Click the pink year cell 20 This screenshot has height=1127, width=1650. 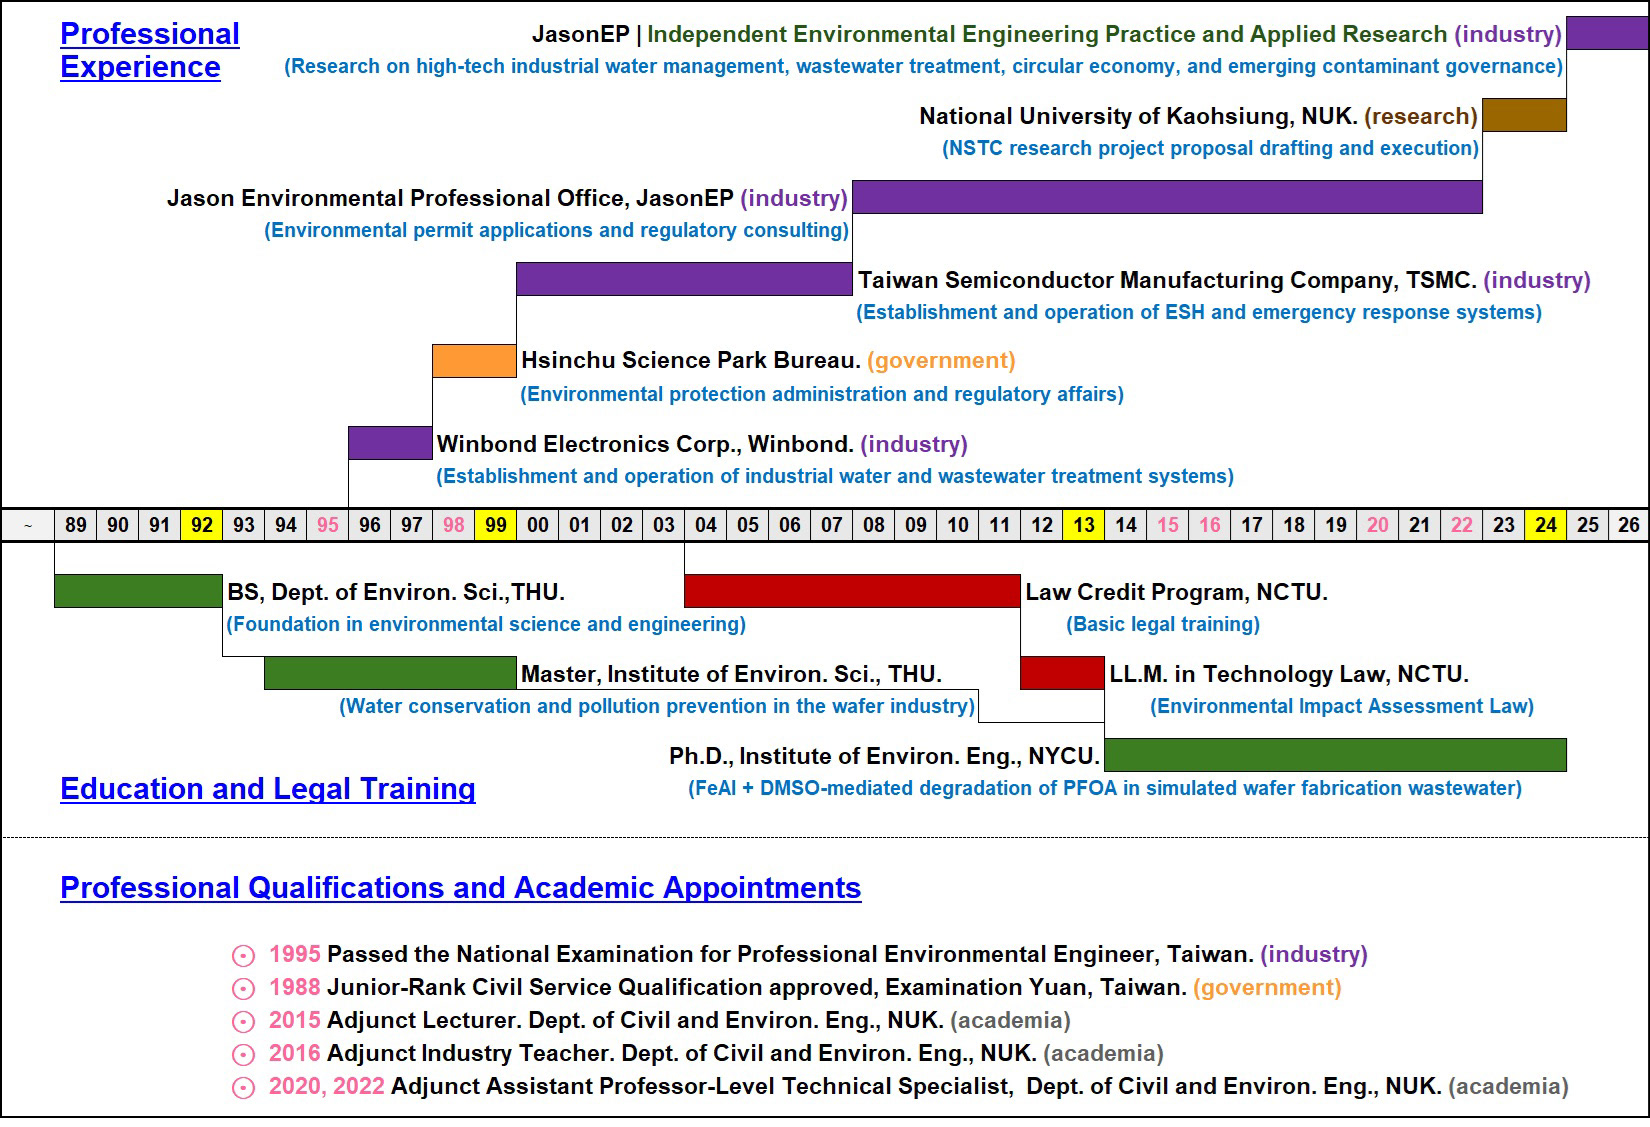[1378, 525]
